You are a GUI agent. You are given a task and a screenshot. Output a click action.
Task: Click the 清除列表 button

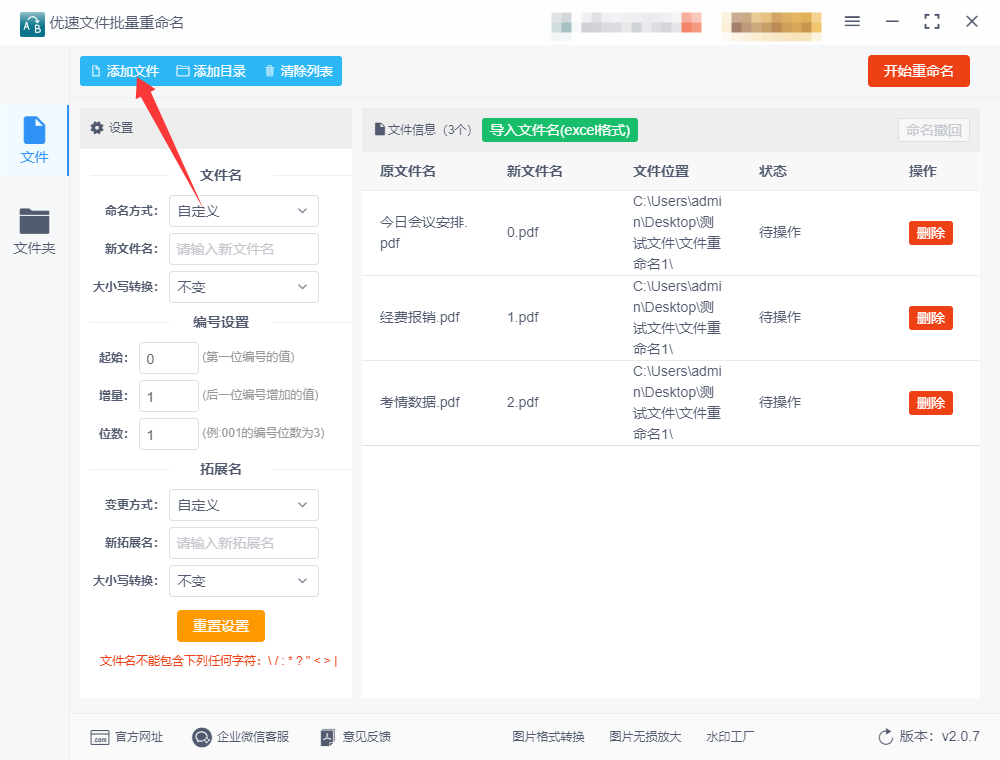click(298, 71)
